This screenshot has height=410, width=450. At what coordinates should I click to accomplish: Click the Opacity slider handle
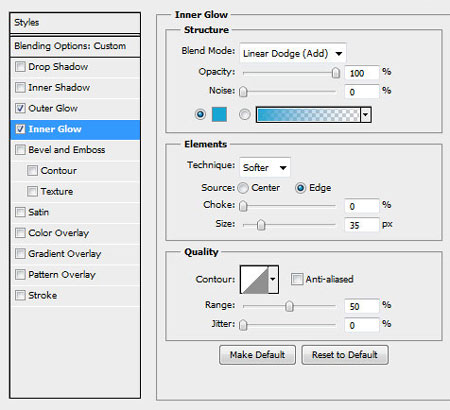pos(336,73)
